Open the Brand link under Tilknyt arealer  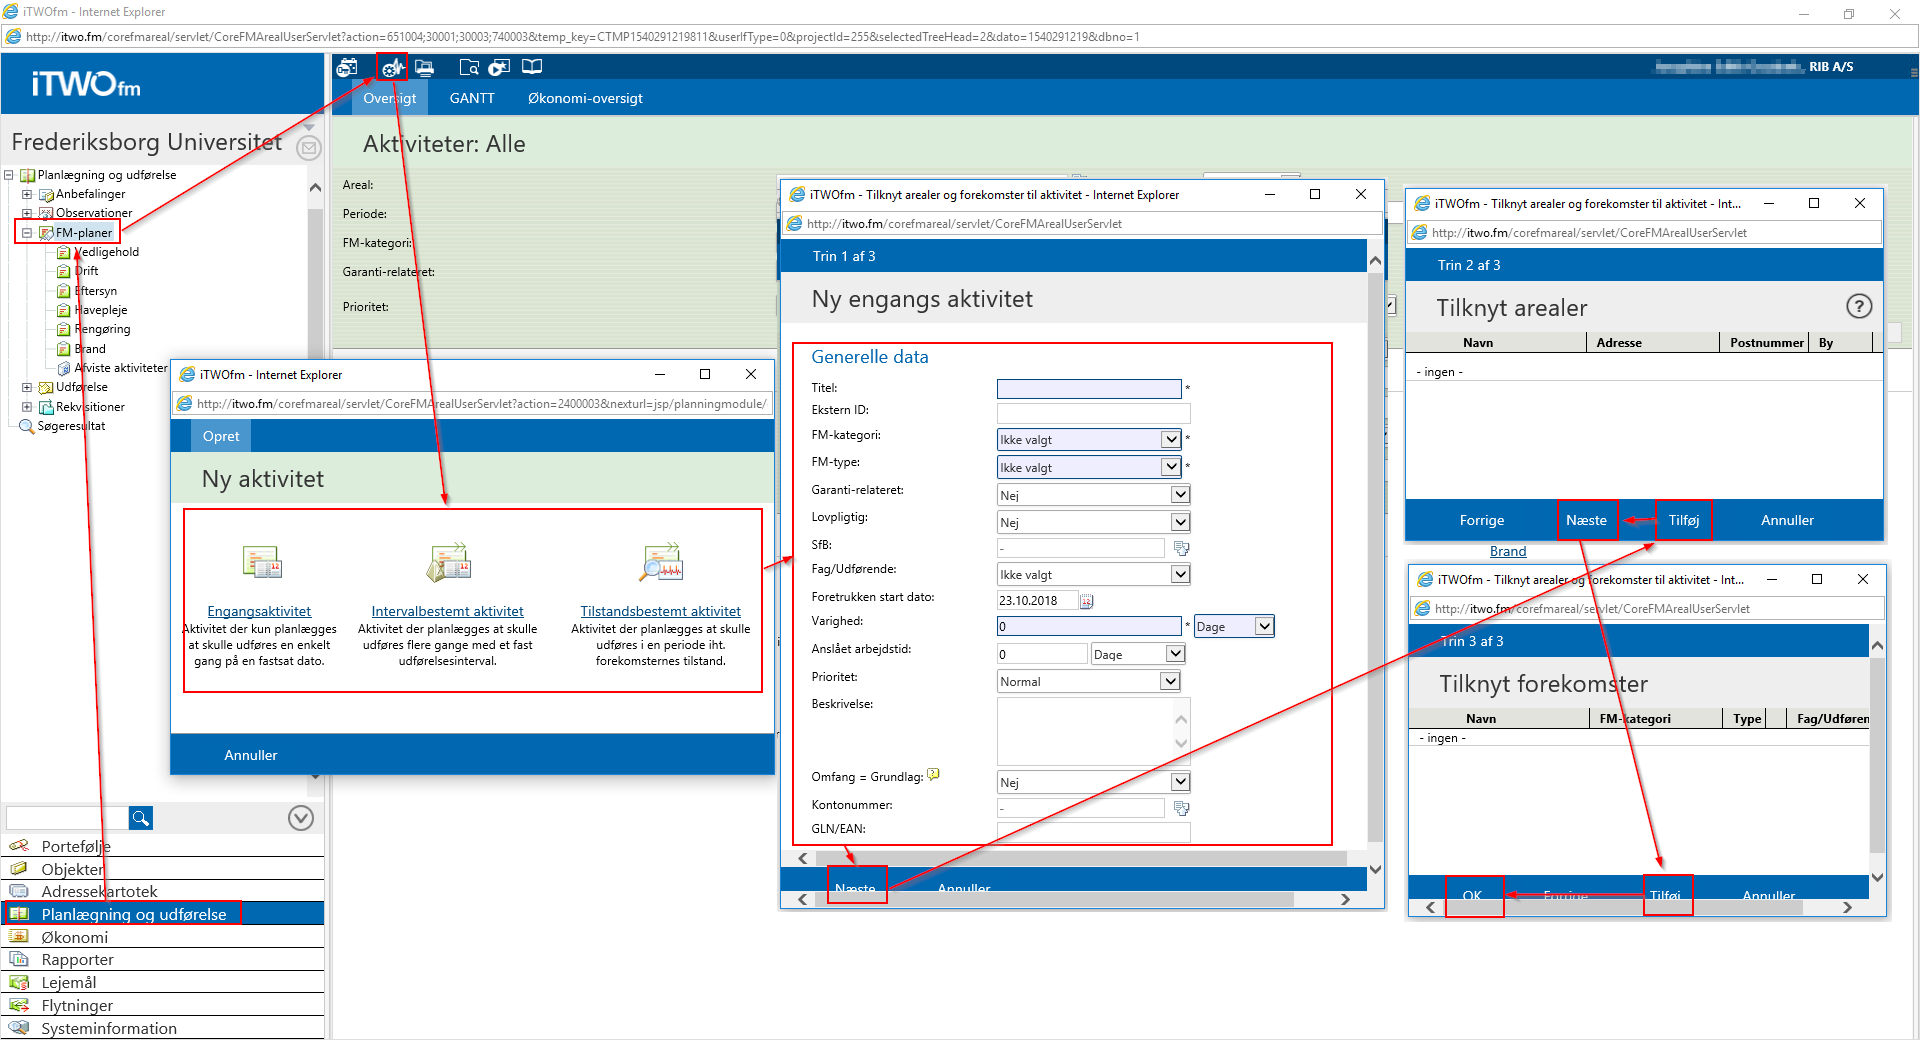pos(1508,551)
